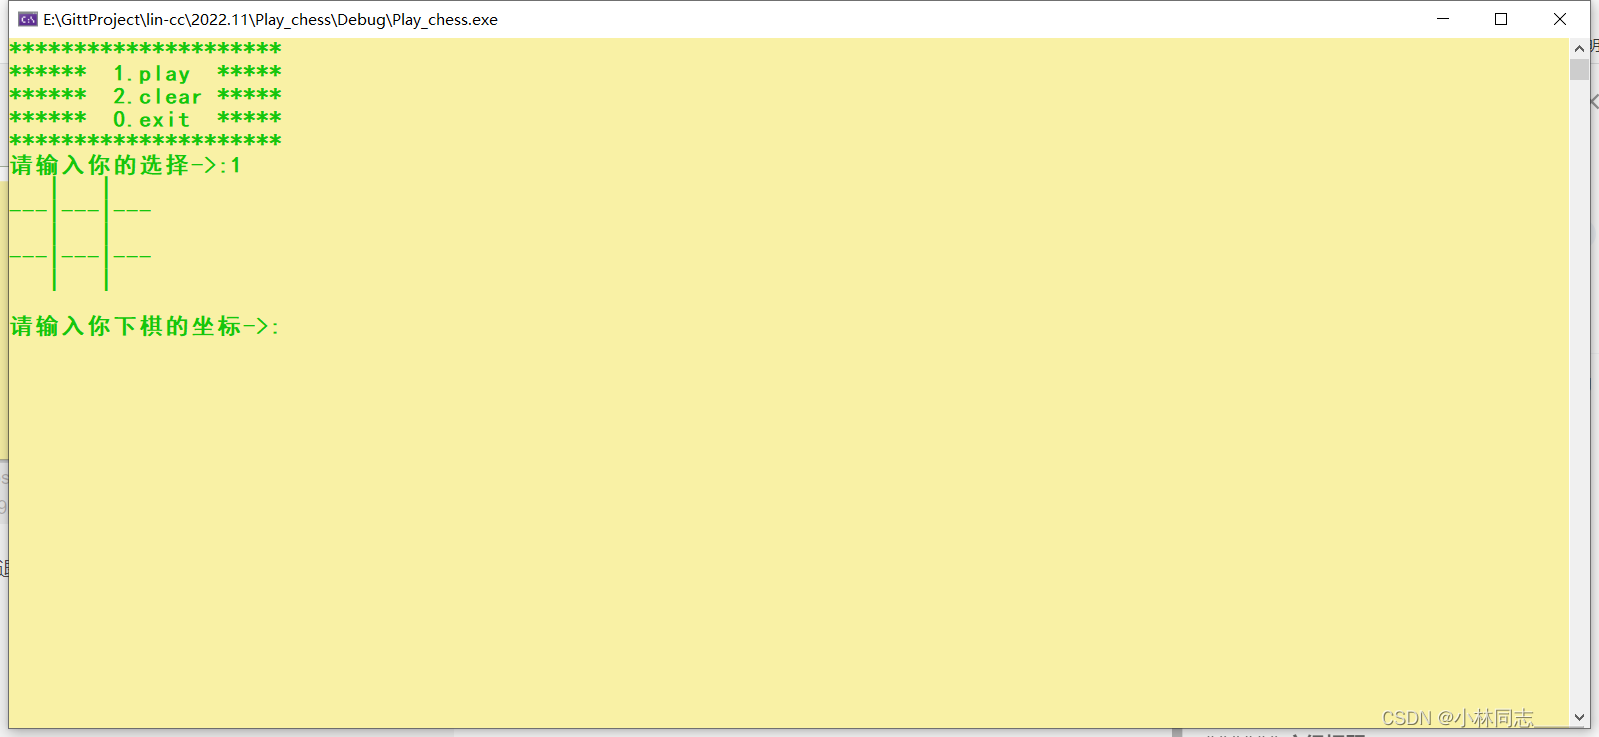Click the '1. play' menu line
The width and height of the screenshot is (1599, 737).
(146, 73)
